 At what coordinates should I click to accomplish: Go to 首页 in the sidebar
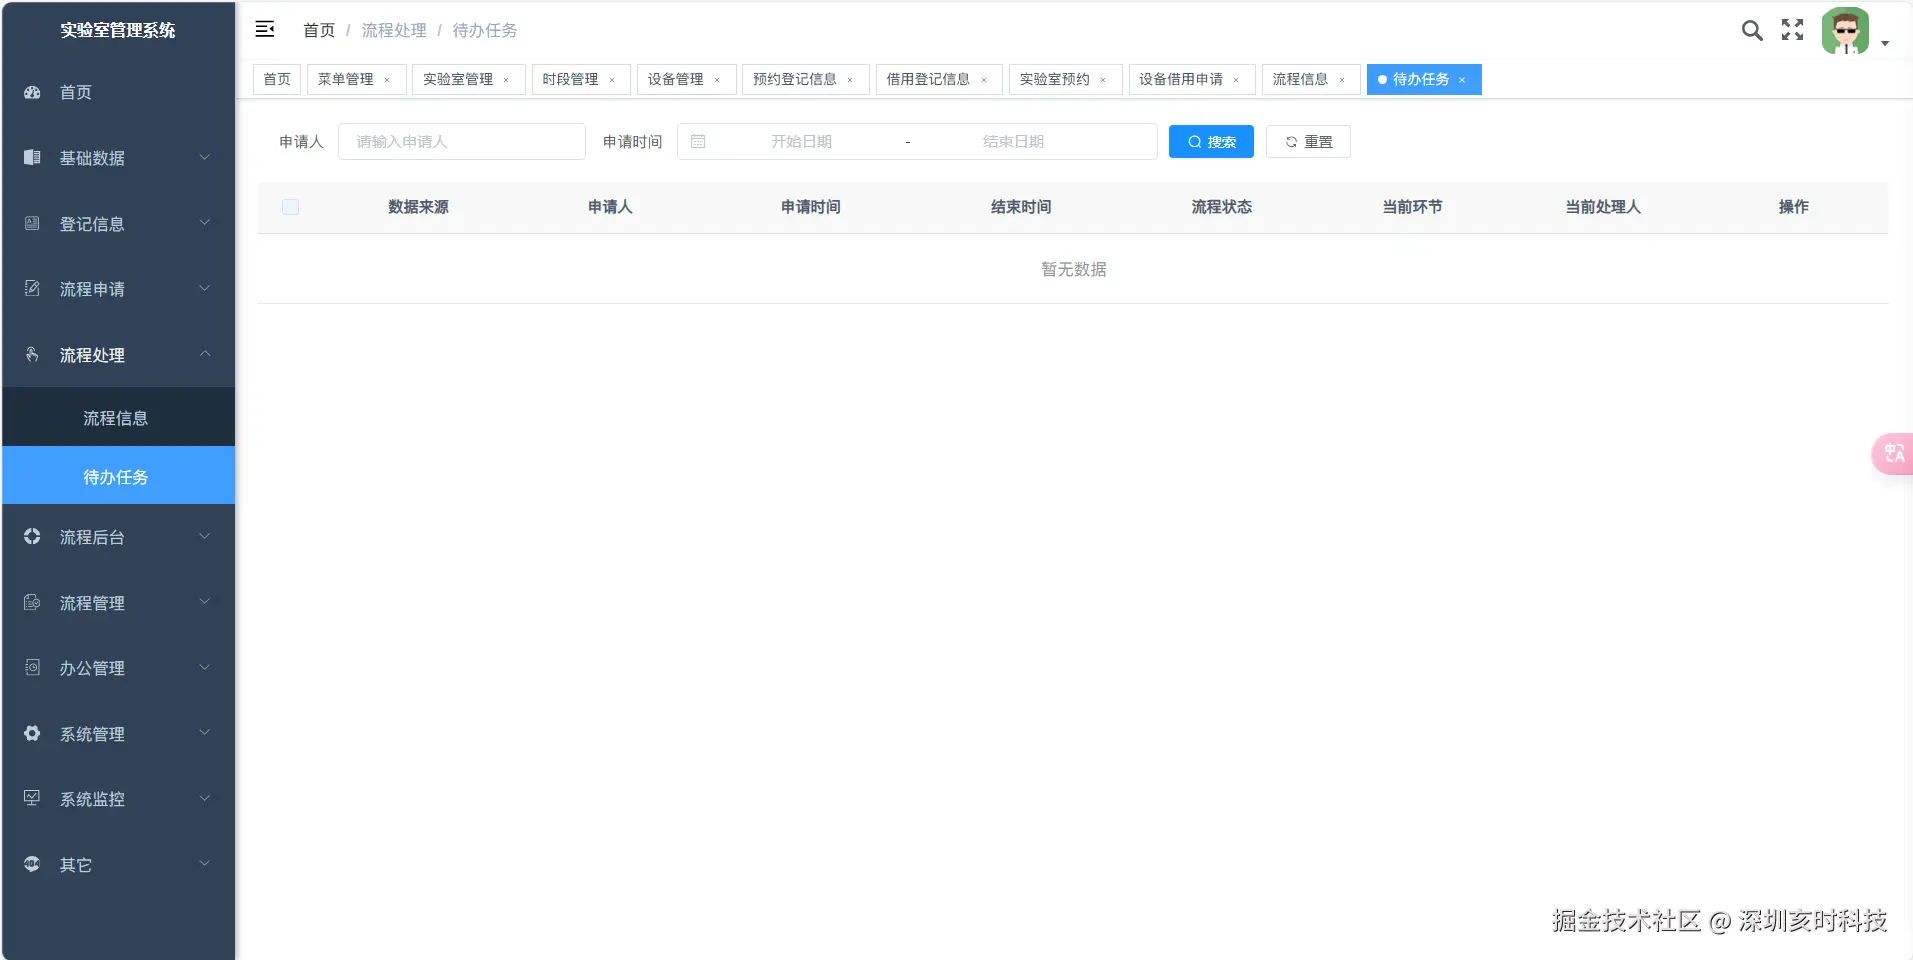click(118, 92)
